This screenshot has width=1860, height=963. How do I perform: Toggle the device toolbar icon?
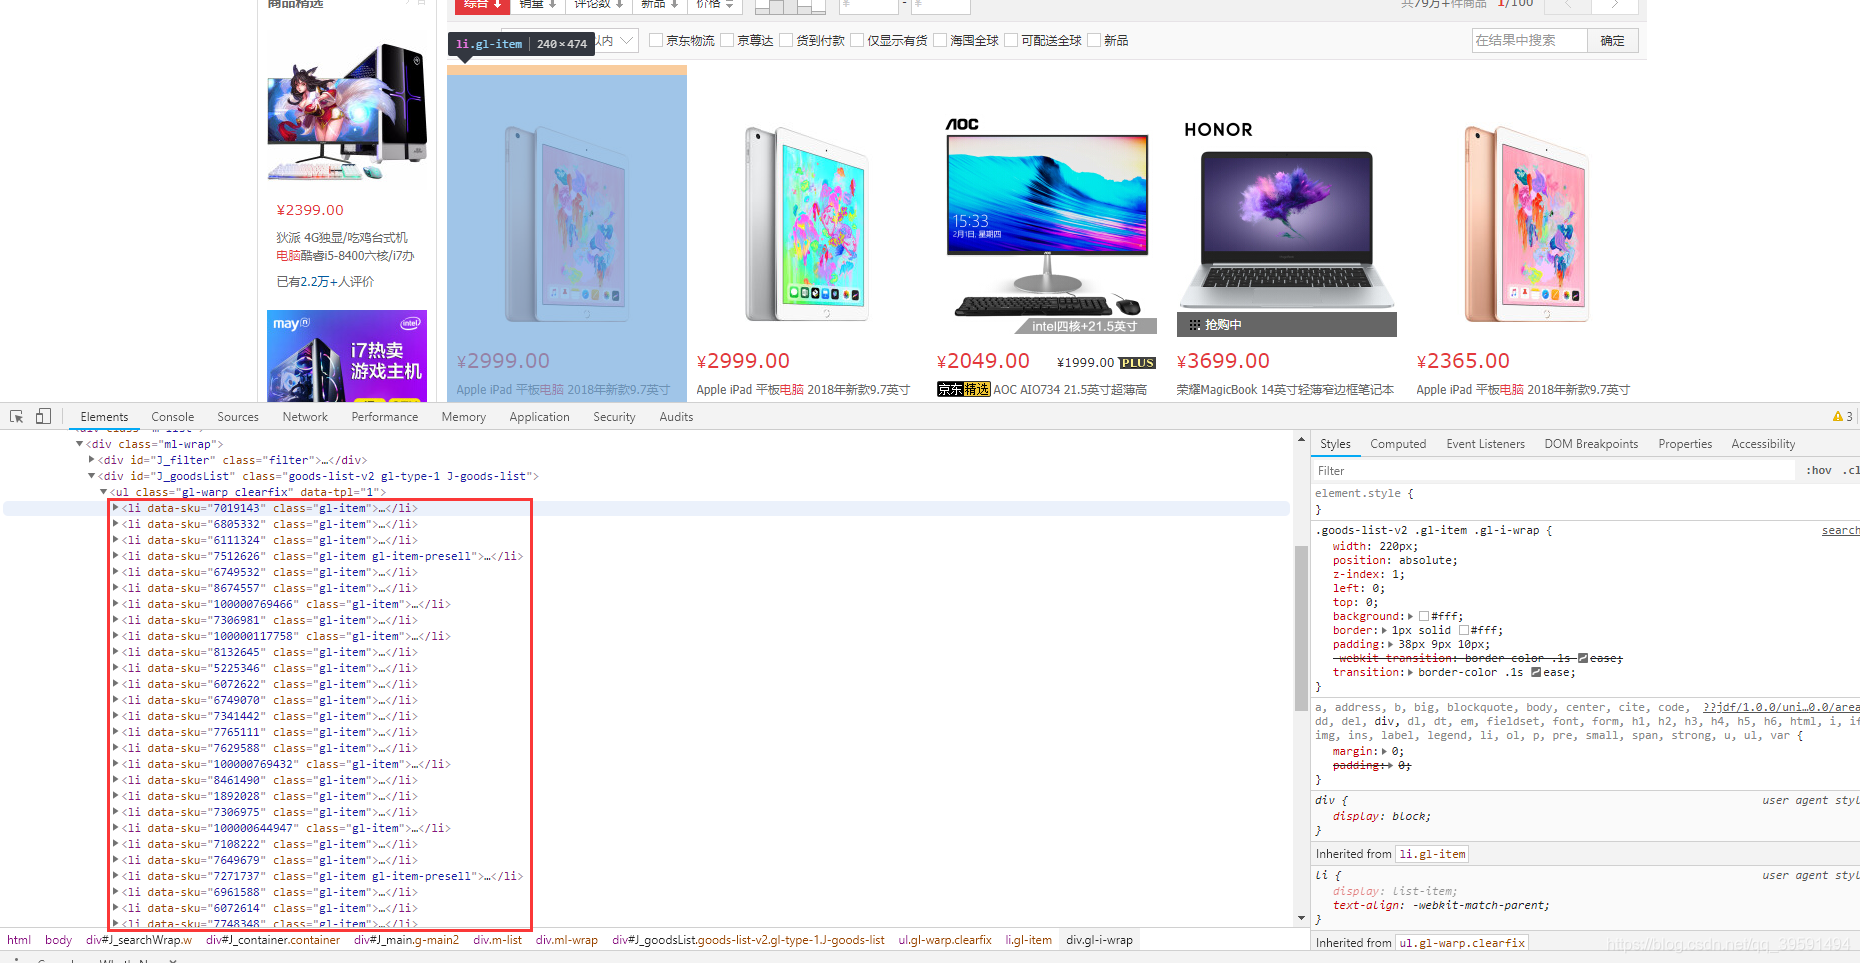43,416
